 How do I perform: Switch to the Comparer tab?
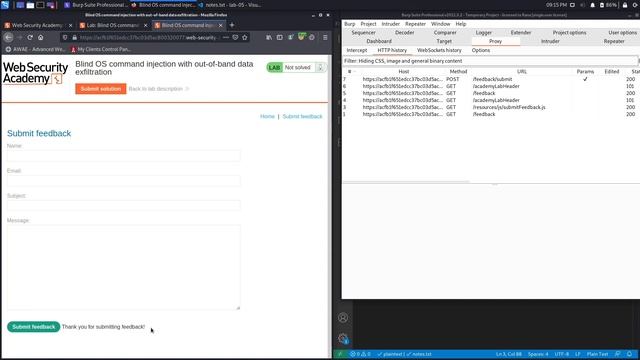tap(445, 33)
